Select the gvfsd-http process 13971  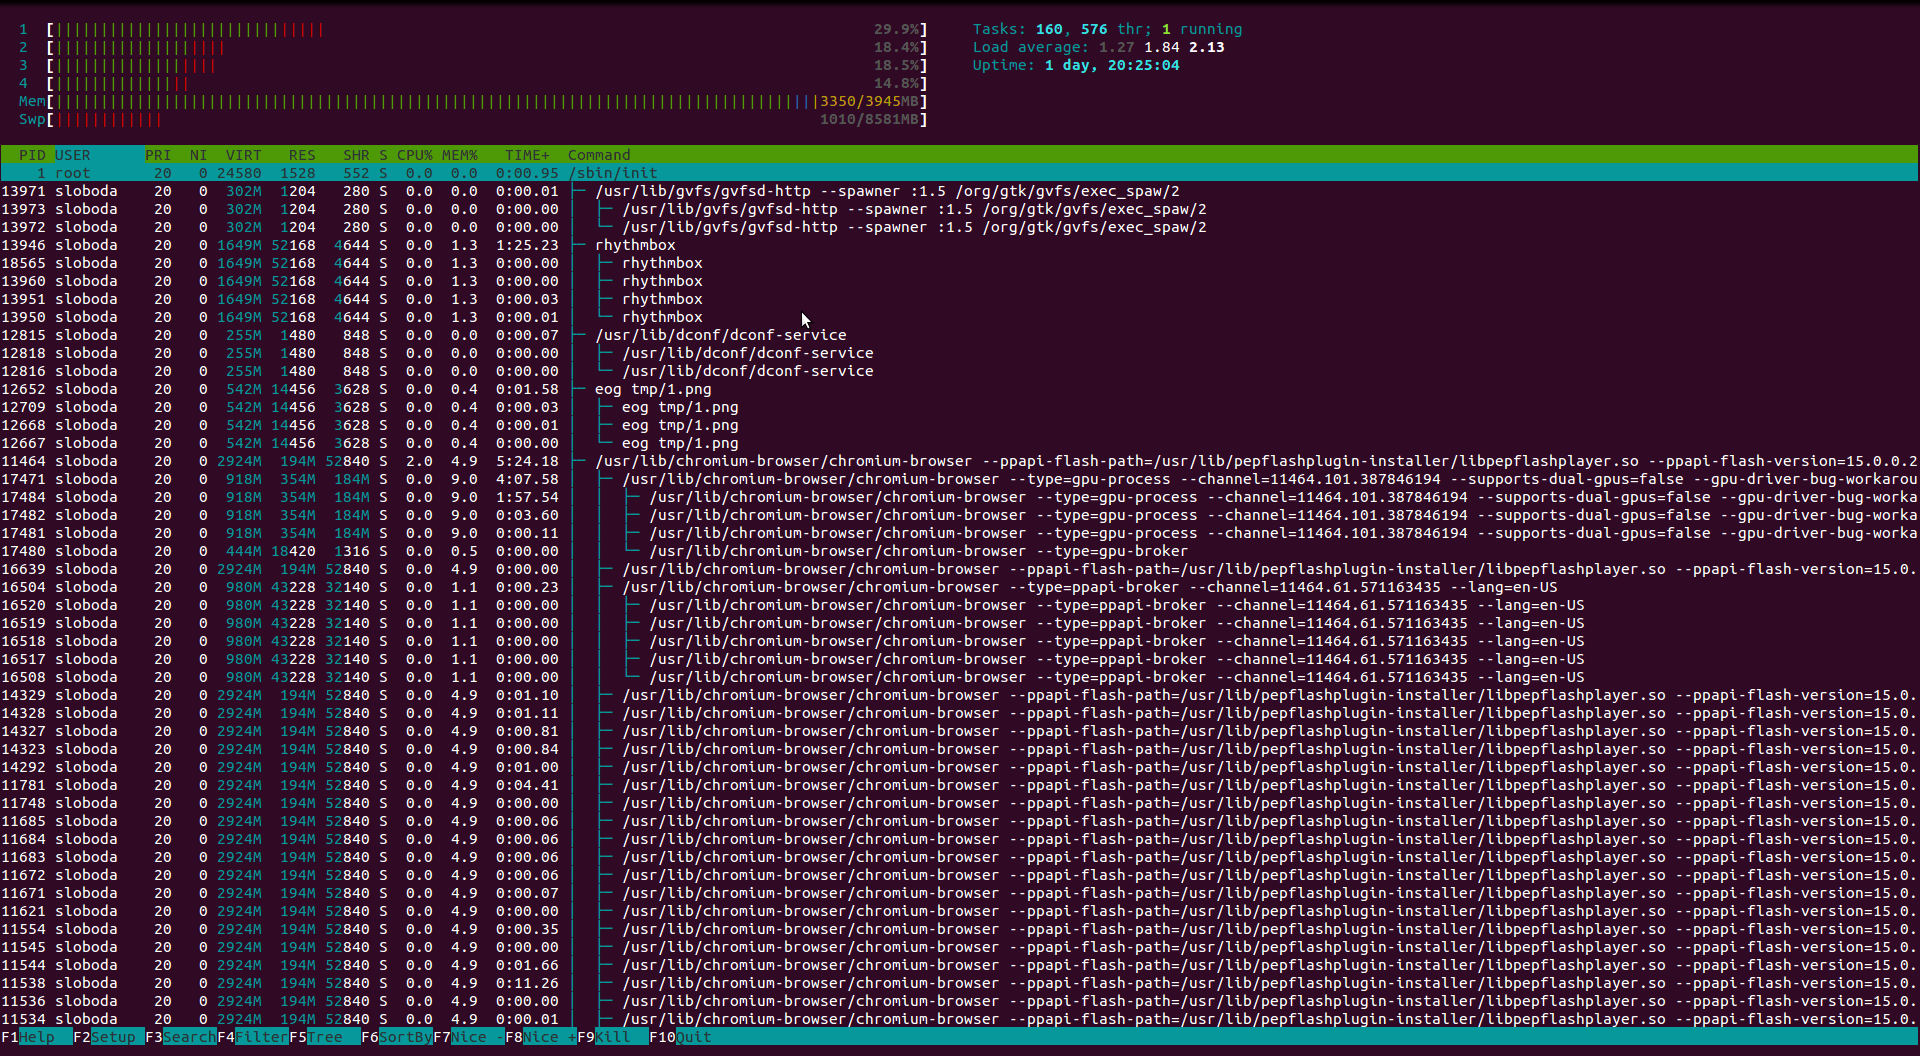tap(959, 191)
